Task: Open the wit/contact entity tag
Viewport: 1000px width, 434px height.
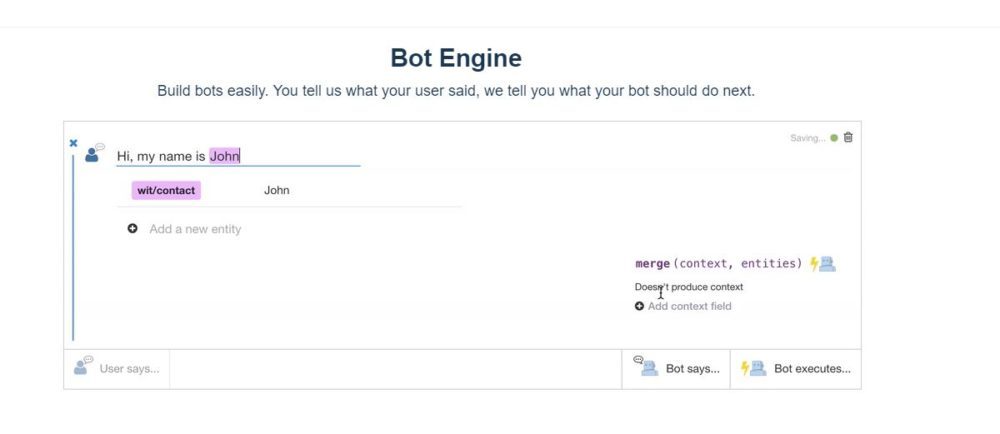Action: pyautogui.click(x=166, y=190)
